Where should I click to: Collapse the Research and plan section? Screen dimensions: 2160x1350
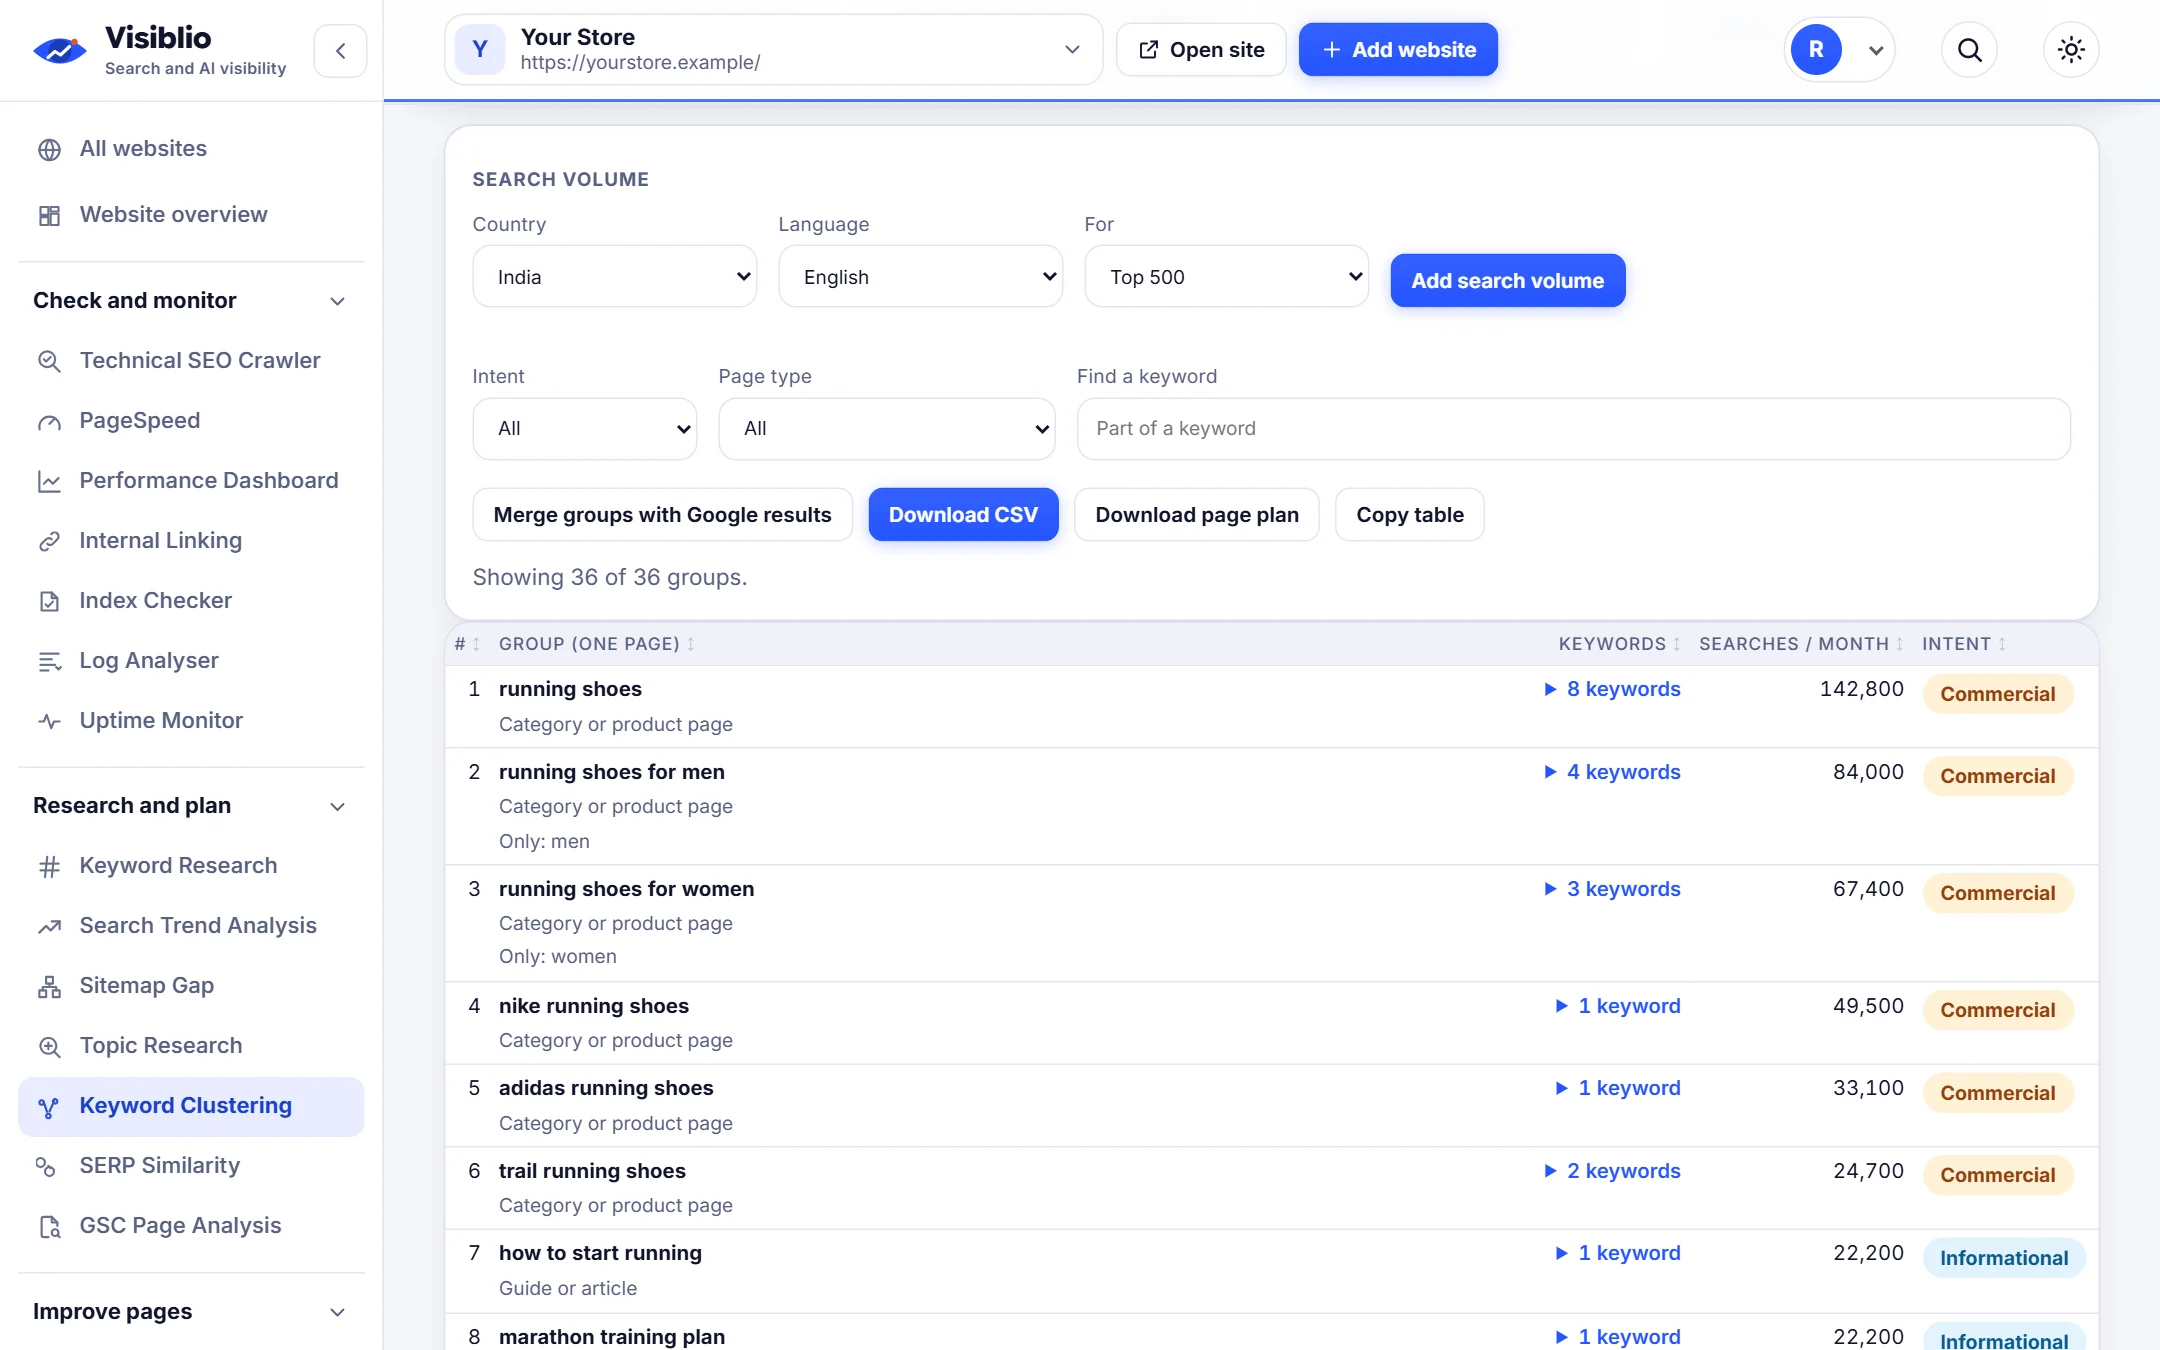click(190, 805)
